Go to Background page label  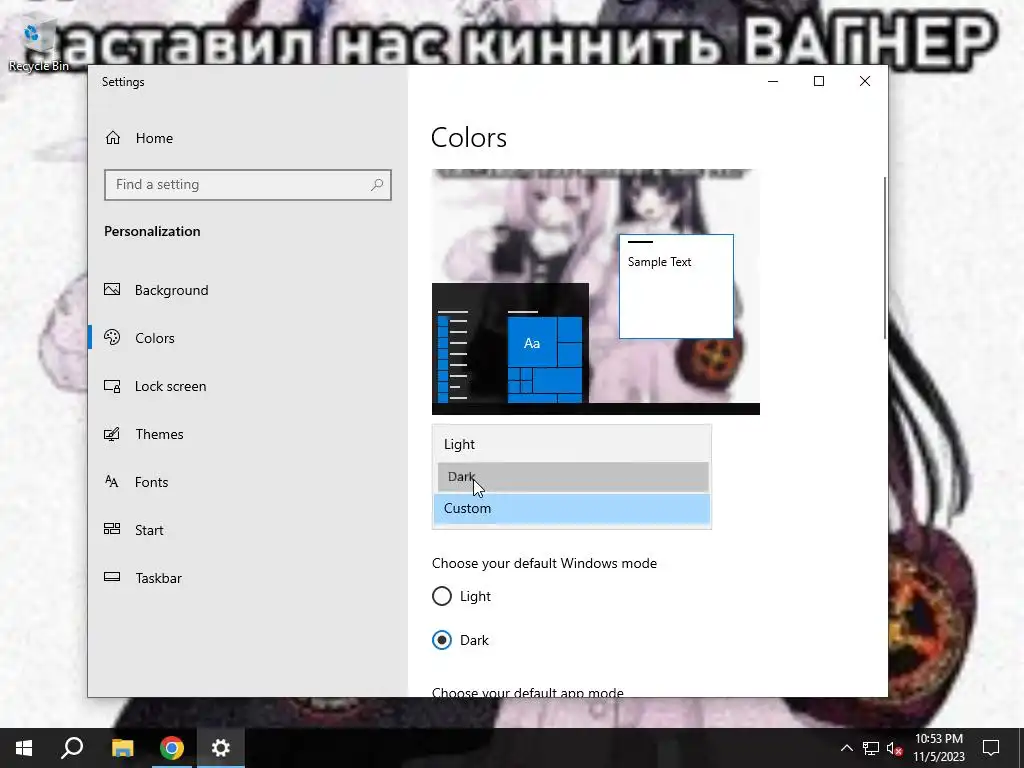(x=172, y=290)
